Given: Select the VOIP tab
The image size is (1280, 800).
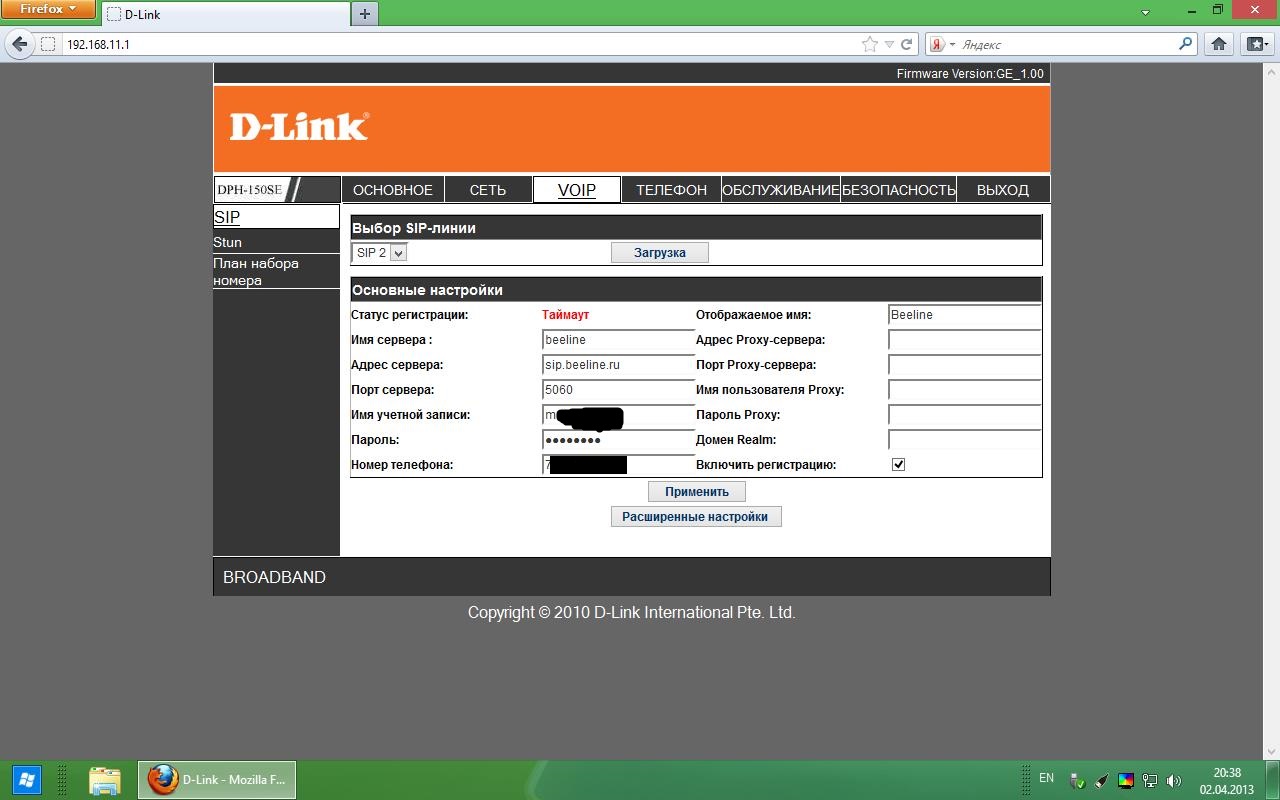Looking at the screenshot, I should [577, 190].
